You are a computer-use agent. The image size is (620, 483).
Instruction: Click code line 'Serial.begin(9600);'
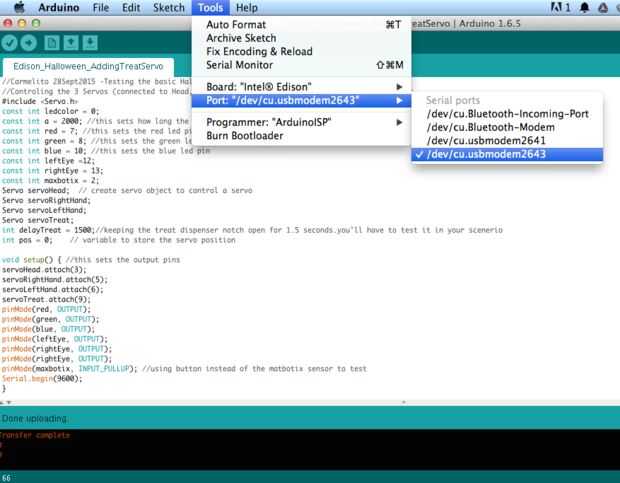42,379
